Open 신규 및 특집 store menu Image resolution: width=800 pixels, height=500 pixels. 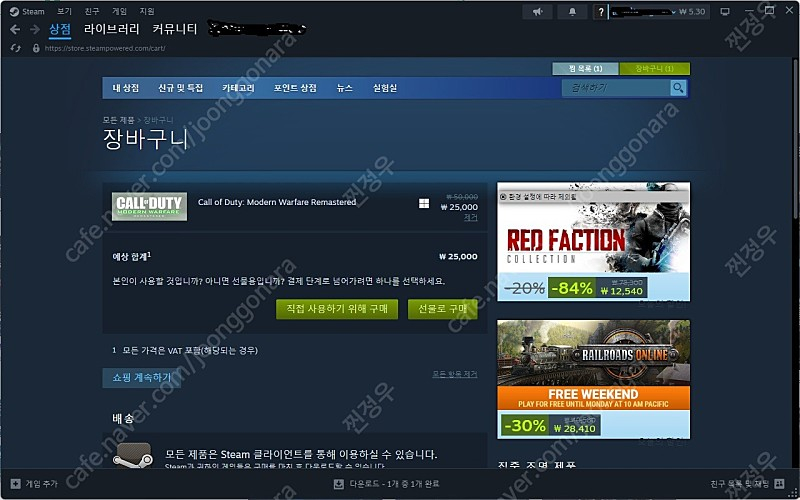180,88
